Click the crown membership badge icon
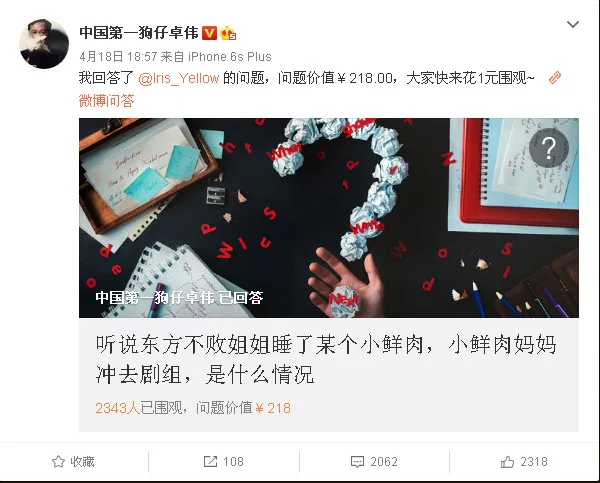 pyautogui.click(x=228, y=33)
